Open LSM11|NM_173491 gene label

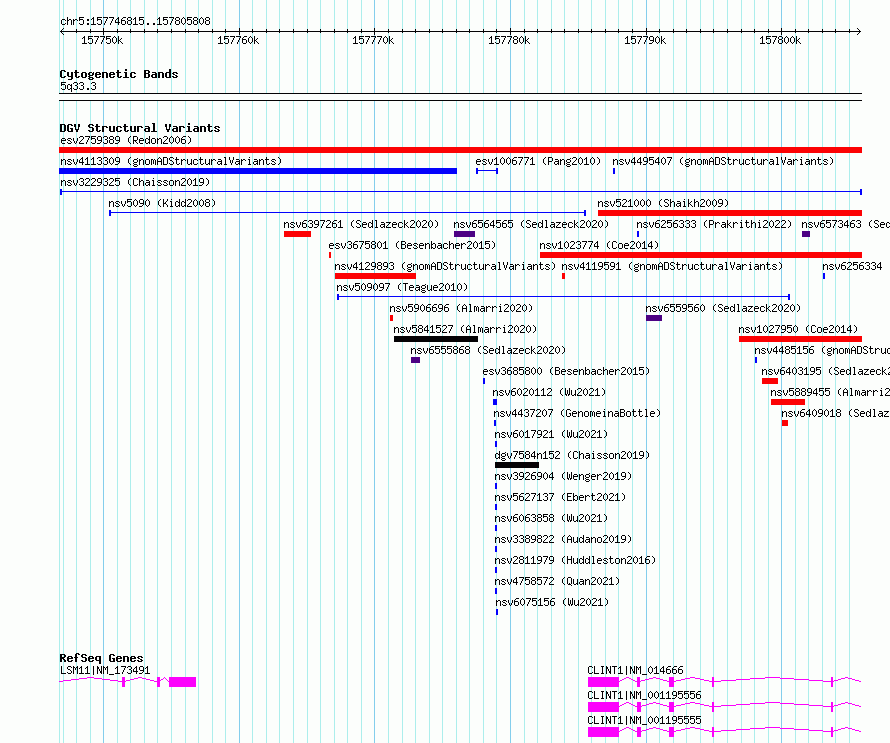pos(105,670)
